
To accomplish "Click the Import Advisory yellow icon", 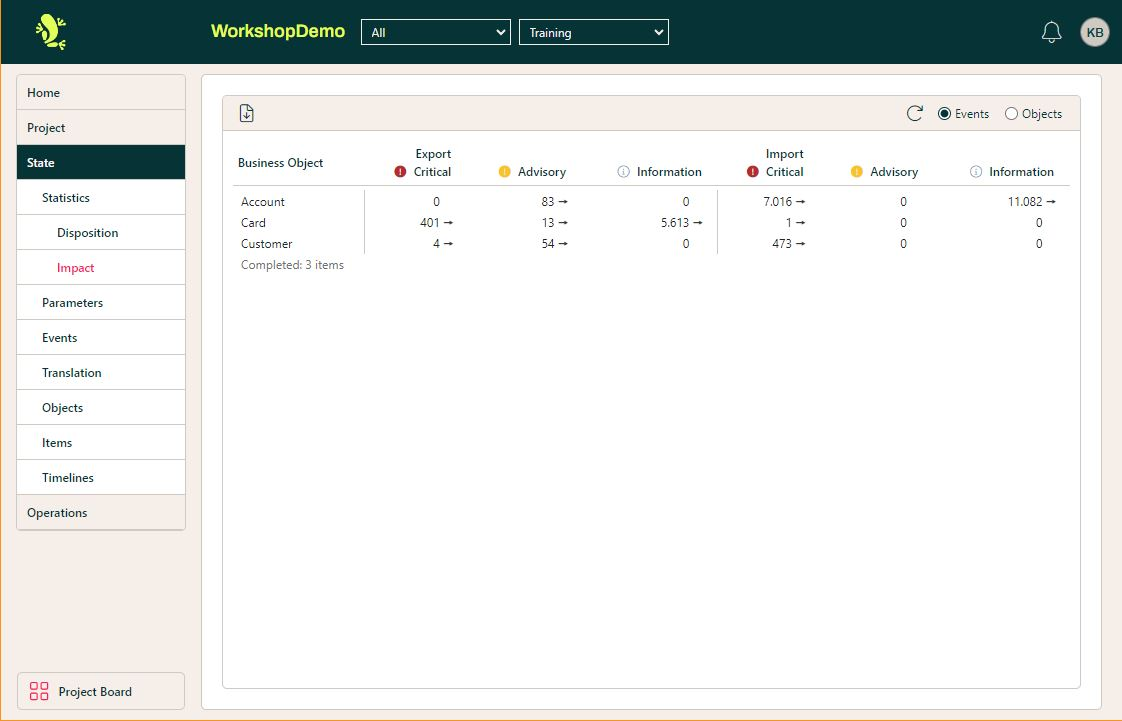I will point(857,172).
